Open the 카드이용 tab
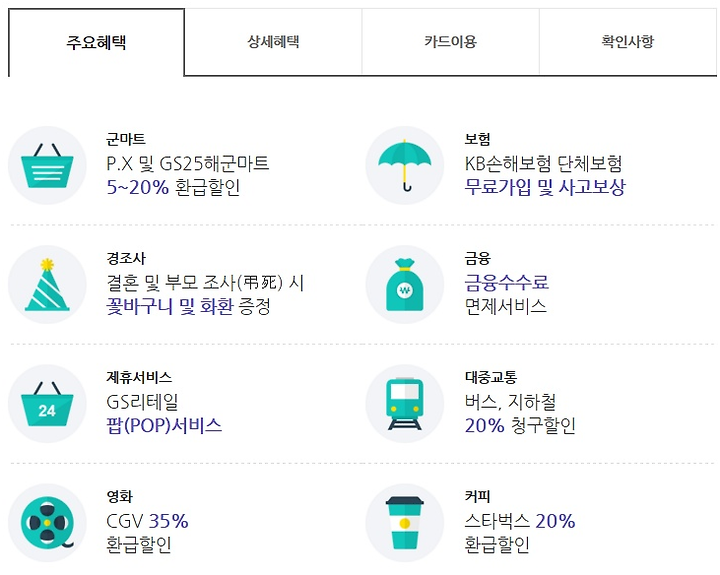Viewport: 720px width, 575px height. 450,42
